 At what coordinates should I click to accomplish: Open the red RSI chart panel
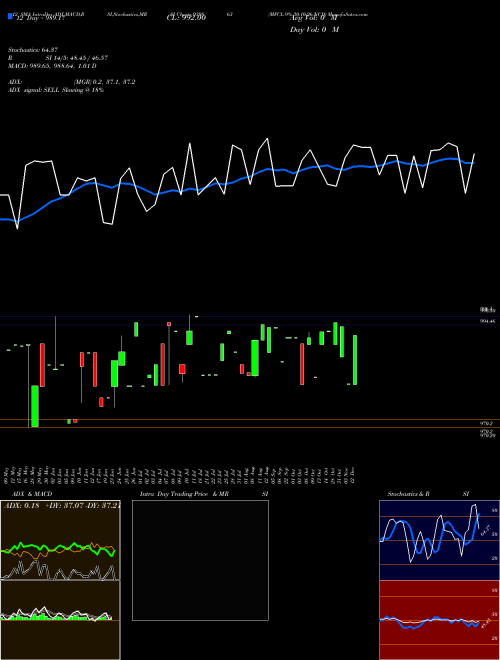click(x=439, y=620)
